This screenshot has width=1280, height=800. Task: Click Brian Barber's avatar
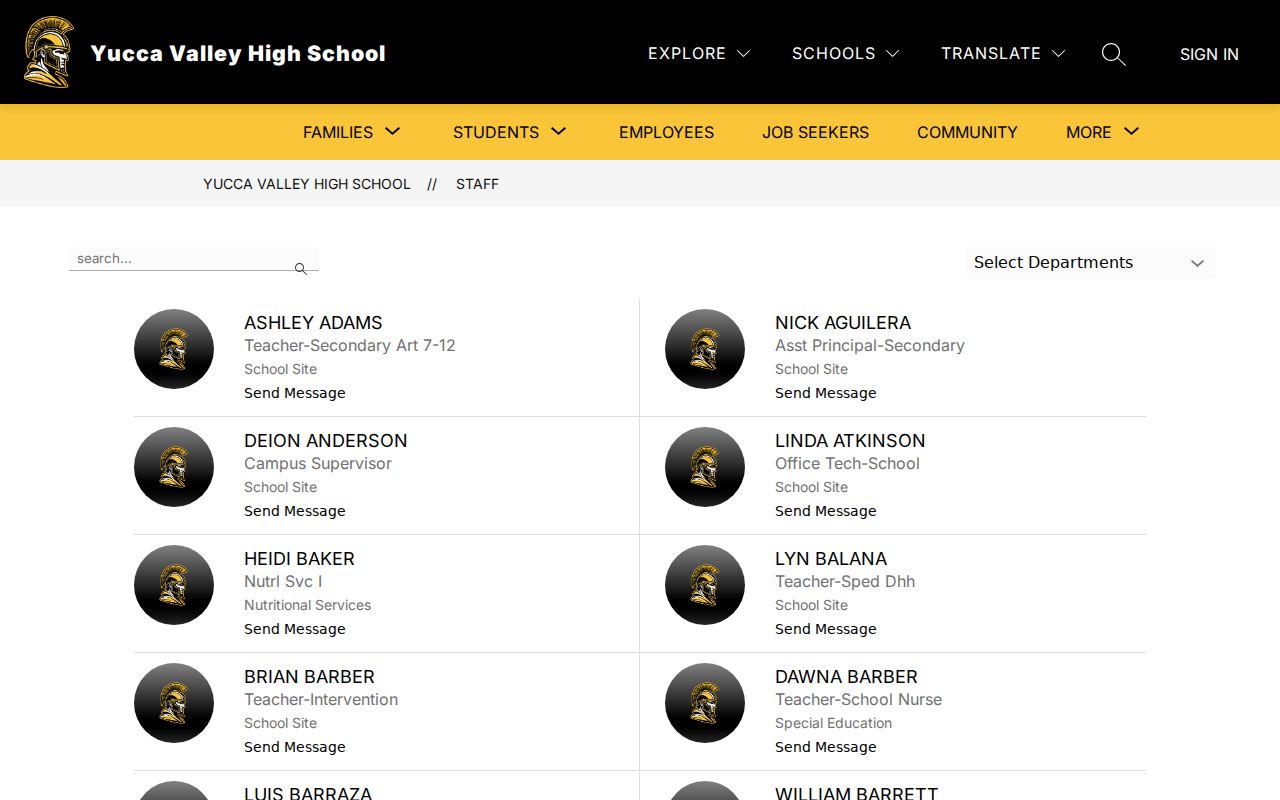point(174,703)
